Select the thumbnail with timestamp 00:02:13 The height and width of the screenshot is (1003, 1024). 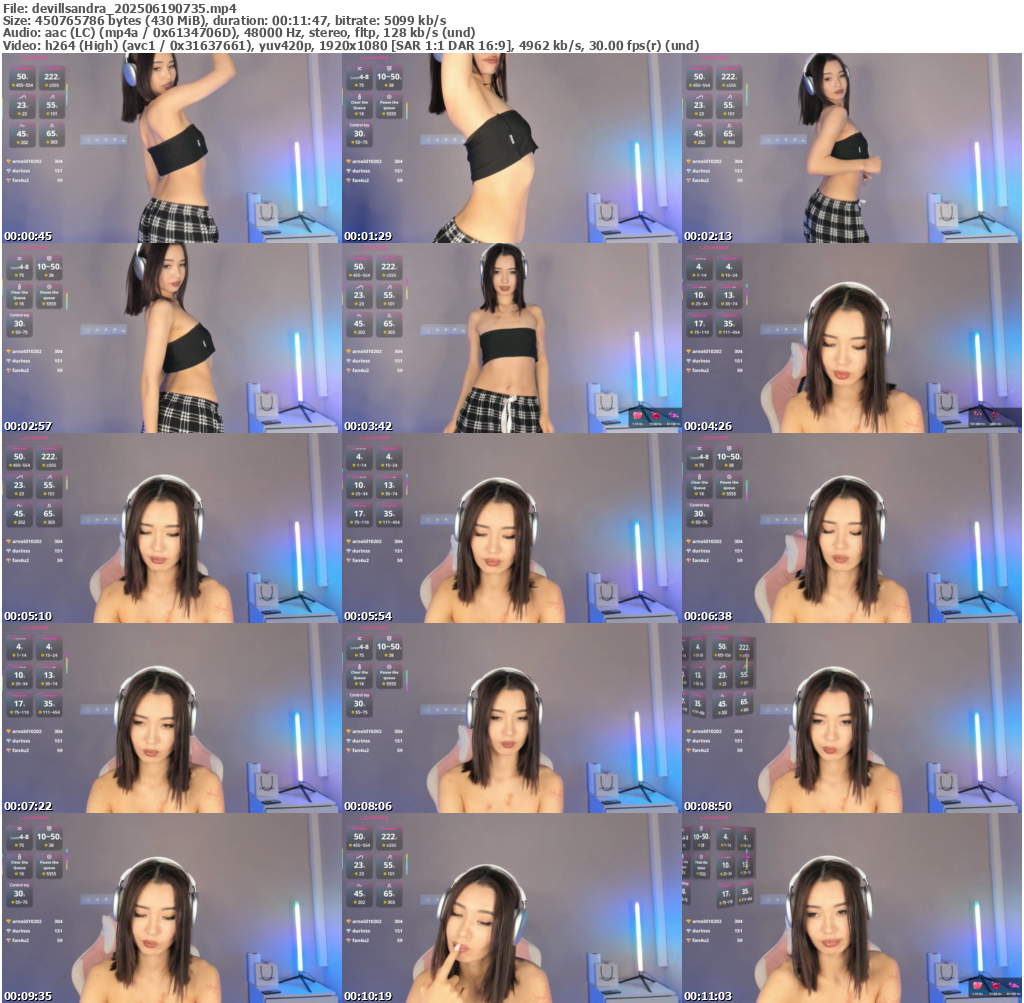pos(852,148)
